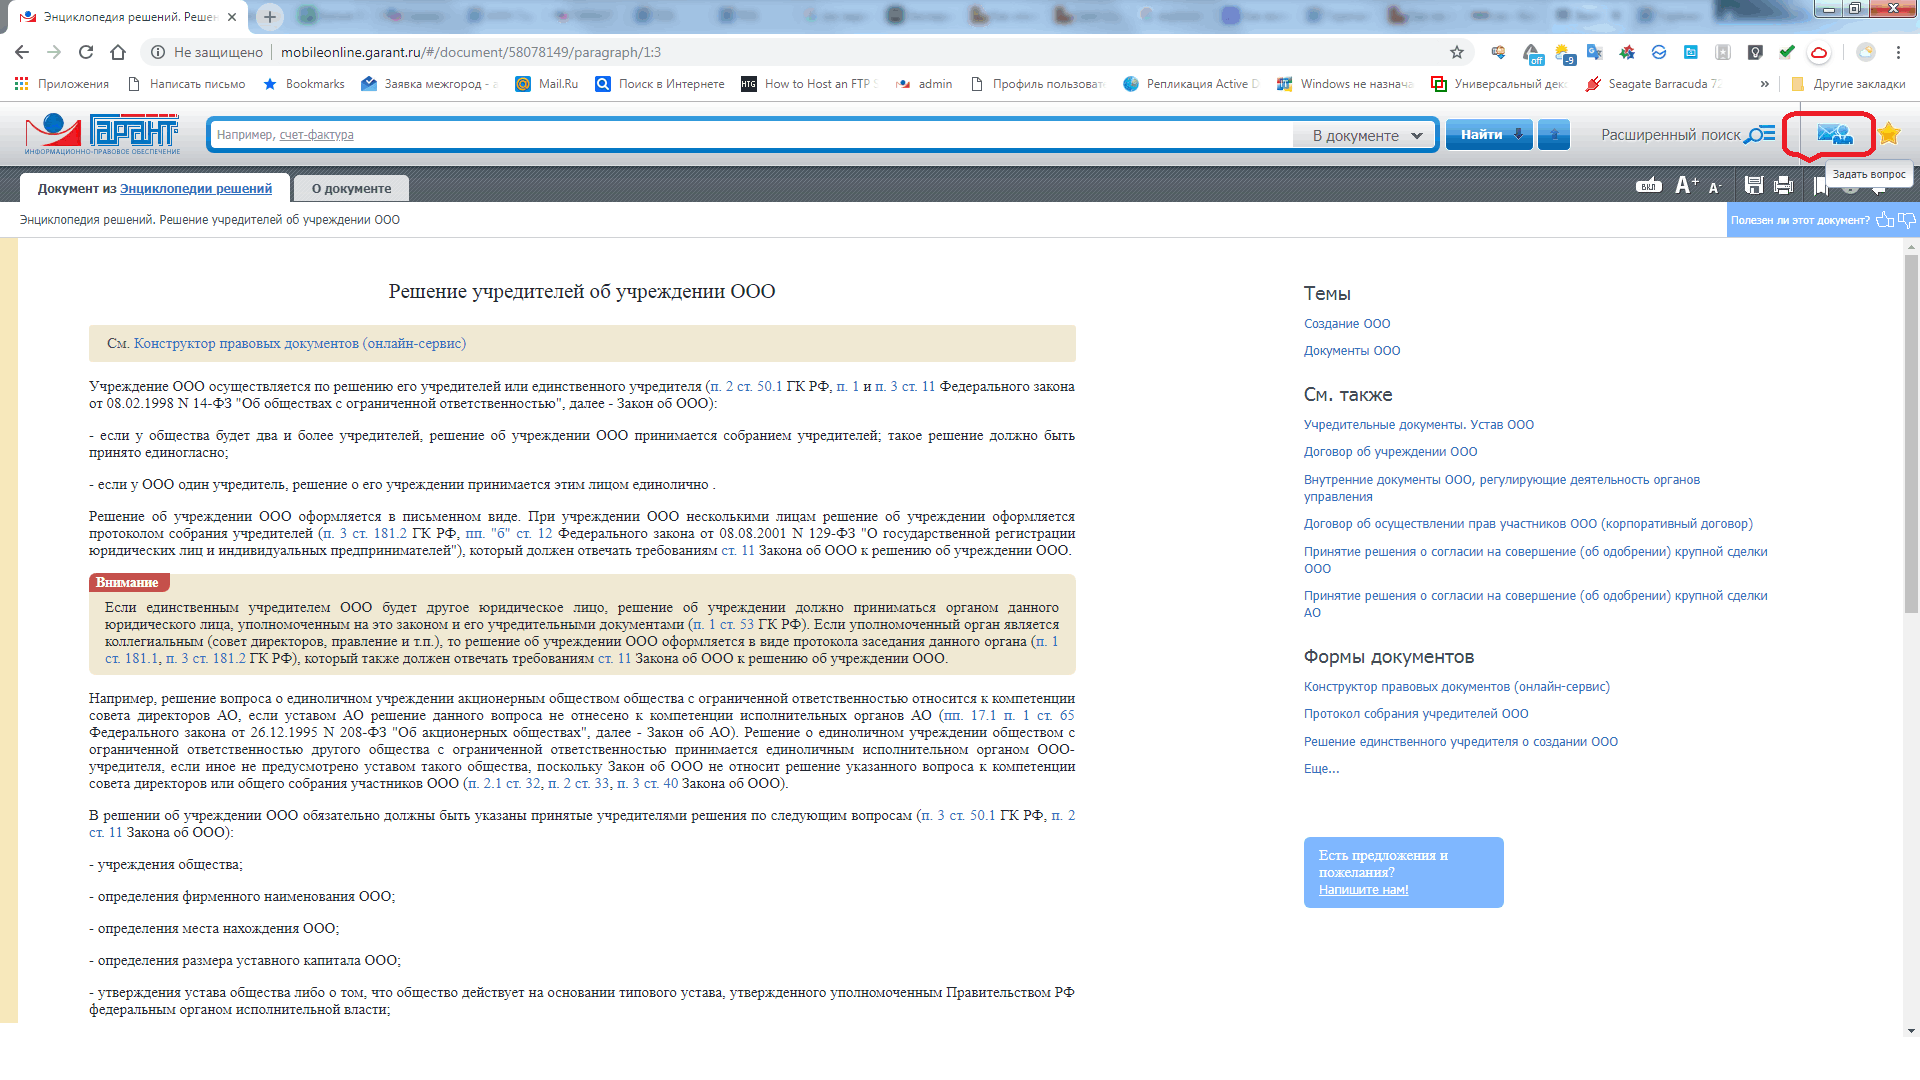Open 'Bookmarks' bookmark item
This screenshot has height=1080, width=1920.
click(x=304, y=84)
